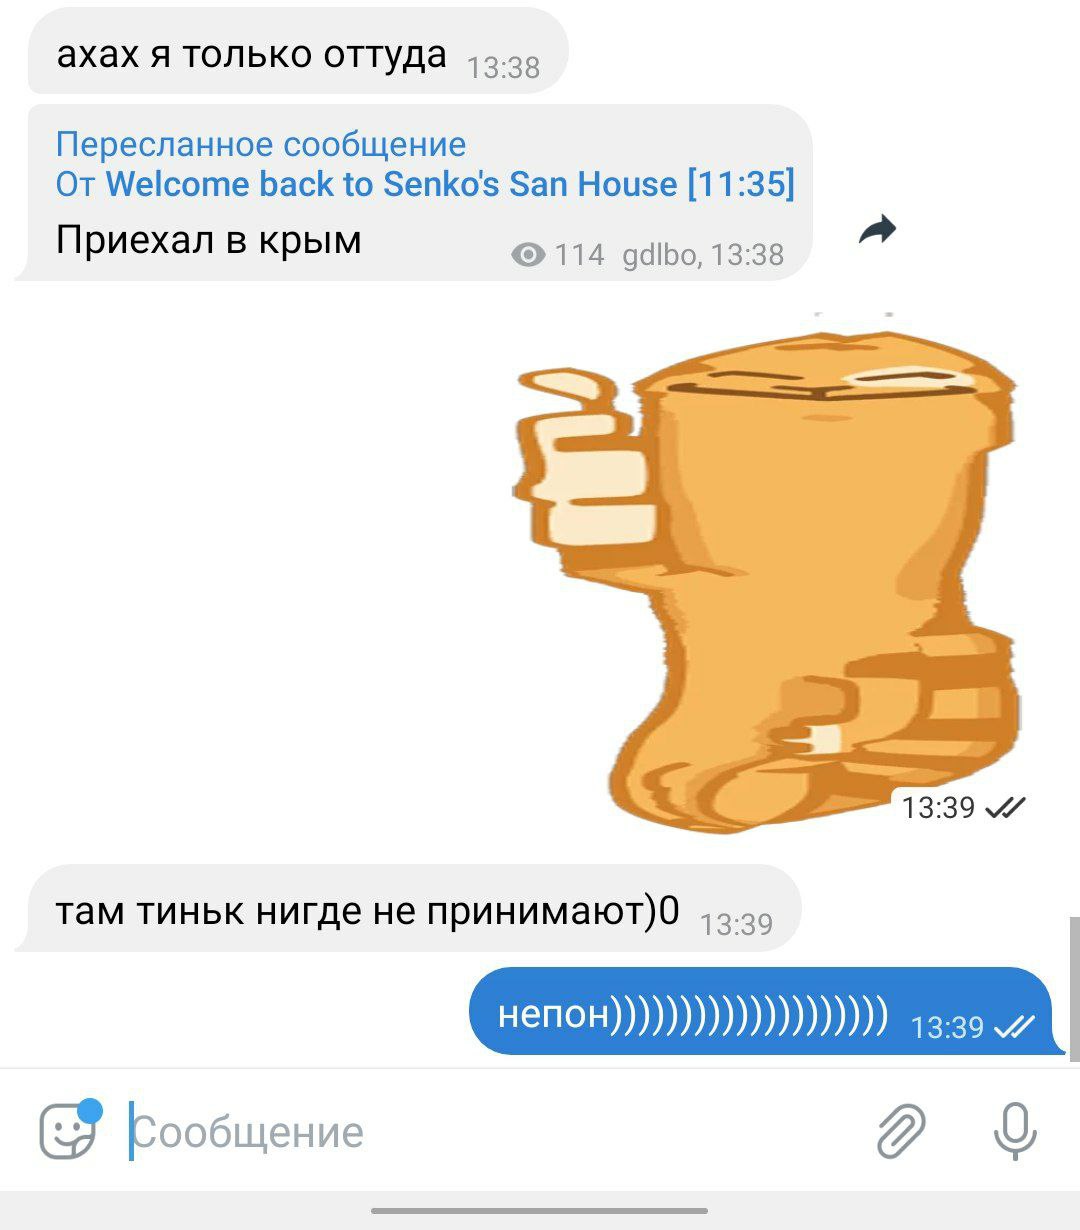The width and height of the screenshot is (1080, 1230).
Task: Tap the microphone voice message icon
Action: 1015,1131
